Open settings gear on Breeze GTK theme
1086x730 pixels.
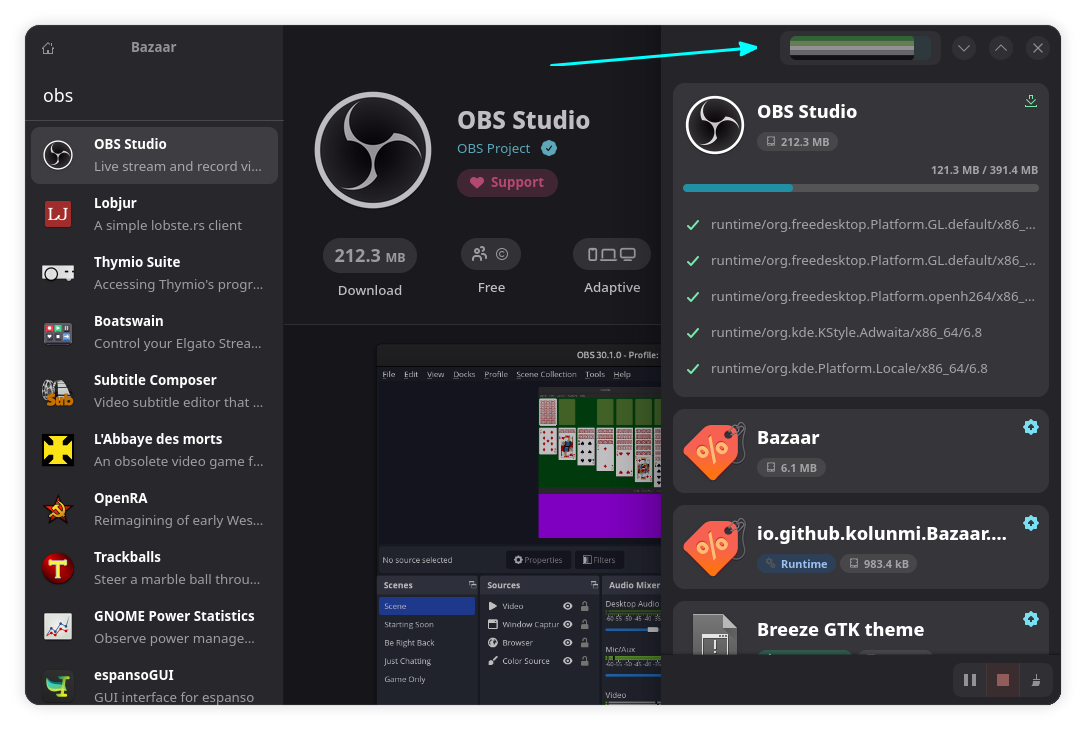point(1031,619)
